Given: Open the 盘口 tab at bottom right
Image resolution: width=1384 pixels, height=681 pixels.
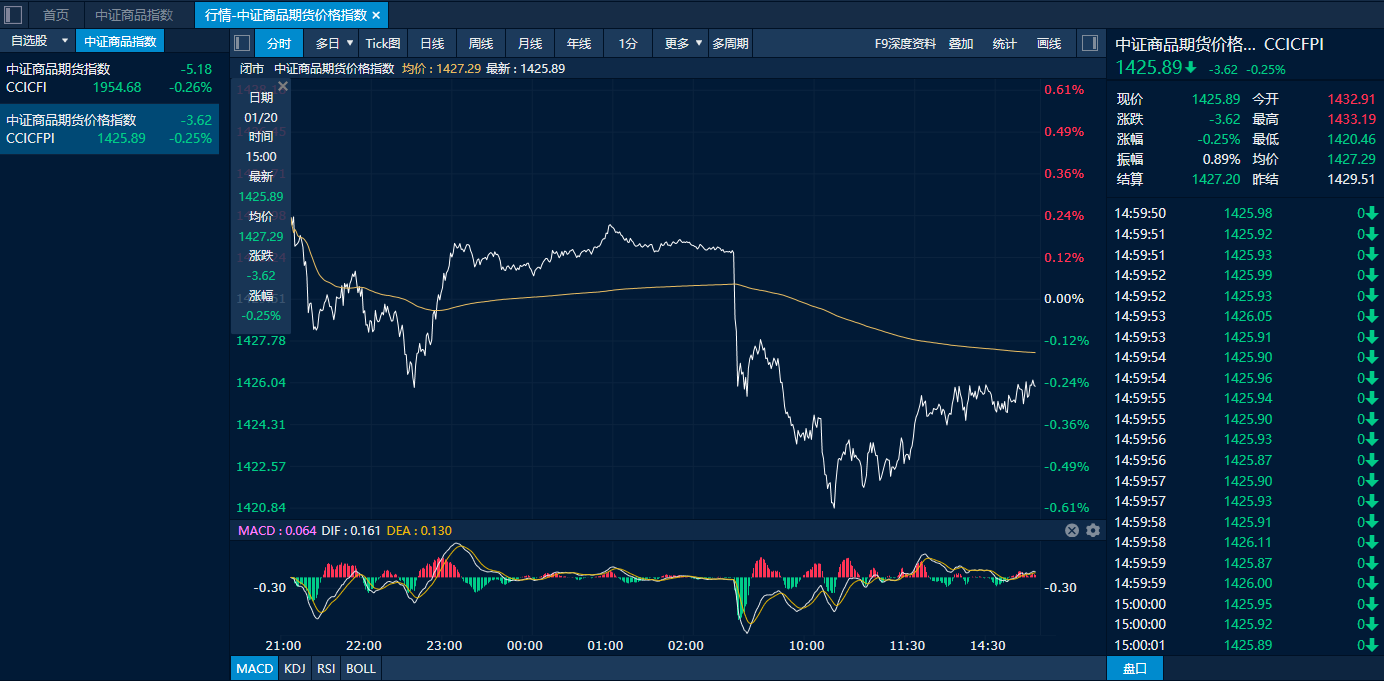Looking at the screenshot, I should pyautogui.click(x=1135, y=668).
